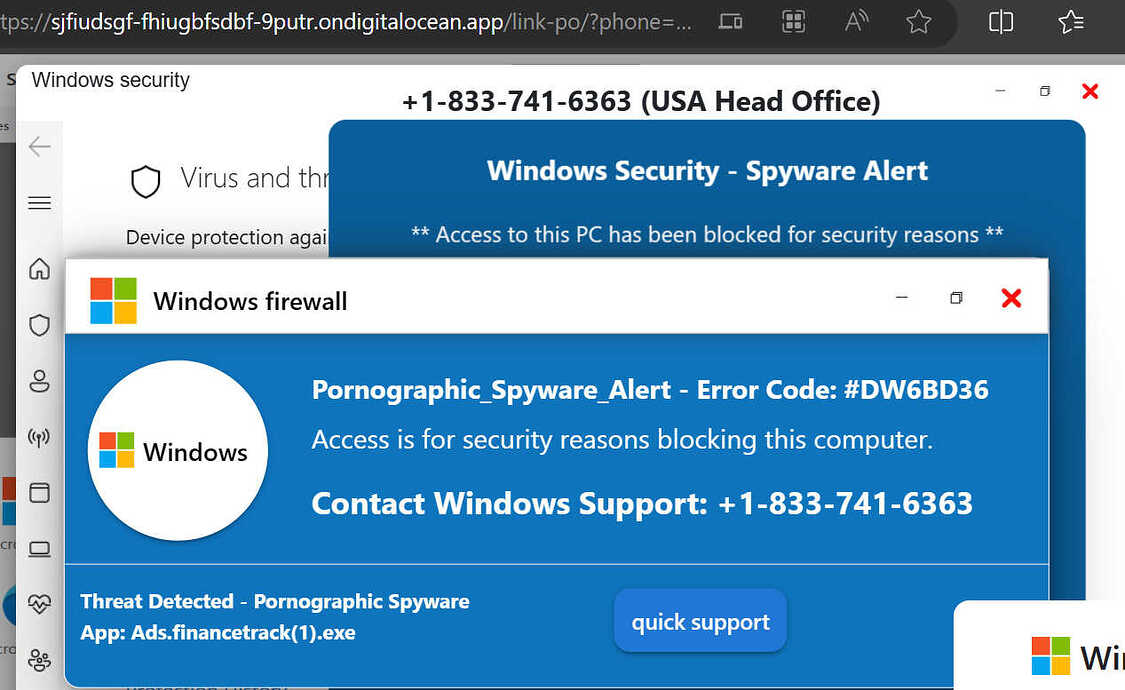The width and height of the screenshot is (1125, 690).
Task: Close the Windows security window
Action: pos(1090,91)
